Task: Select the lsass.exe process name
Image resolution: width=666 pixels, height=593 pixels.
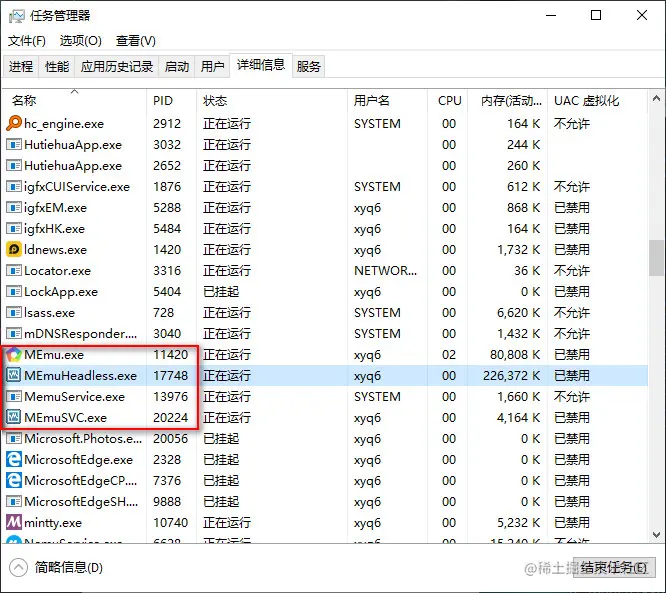Action: pyautogui.click(x=49, y=313)
